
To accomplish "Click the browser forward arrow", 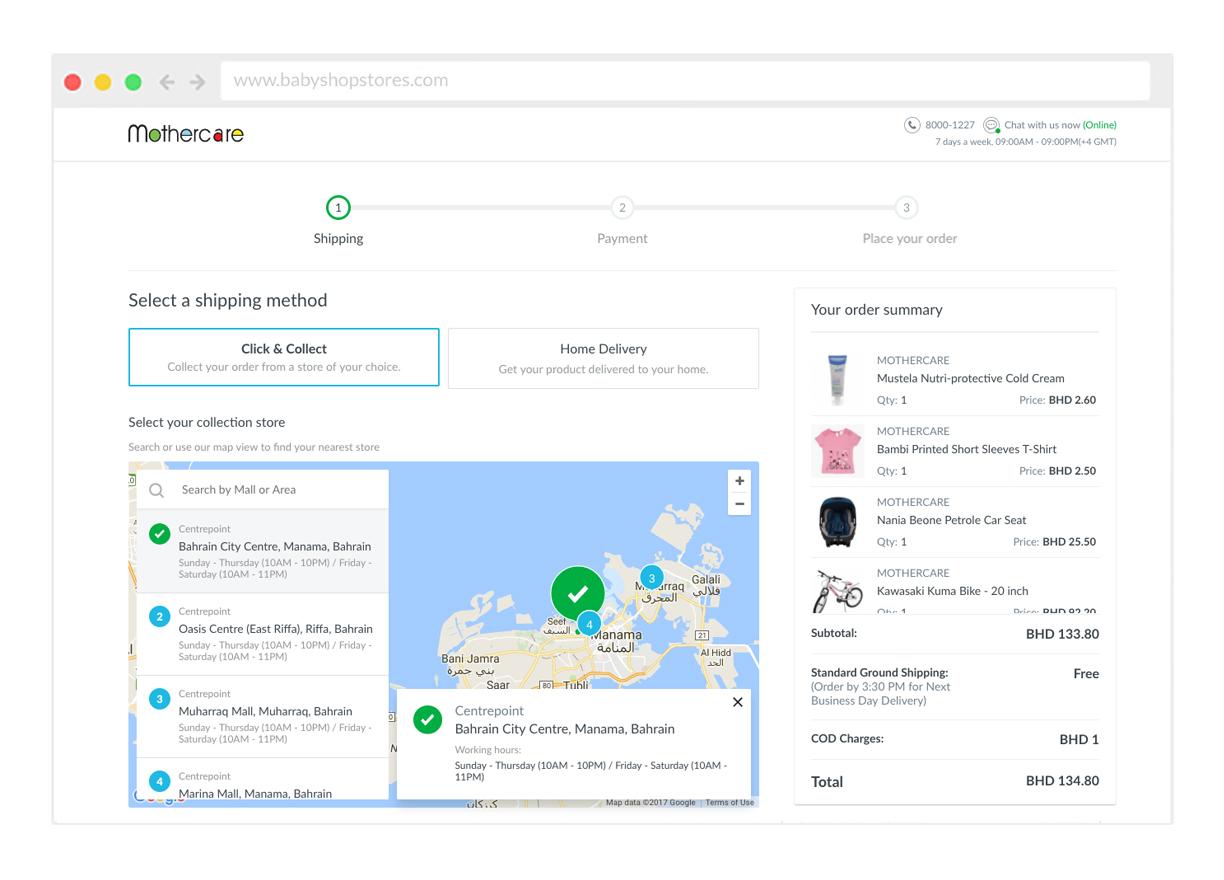I will [197, 82].
